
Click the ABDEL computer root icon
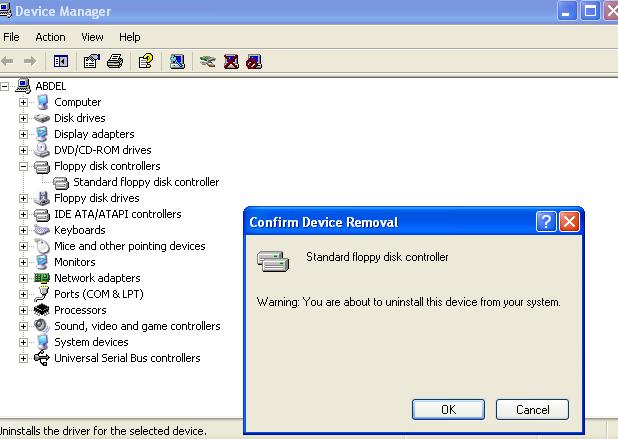click(23, 86)
